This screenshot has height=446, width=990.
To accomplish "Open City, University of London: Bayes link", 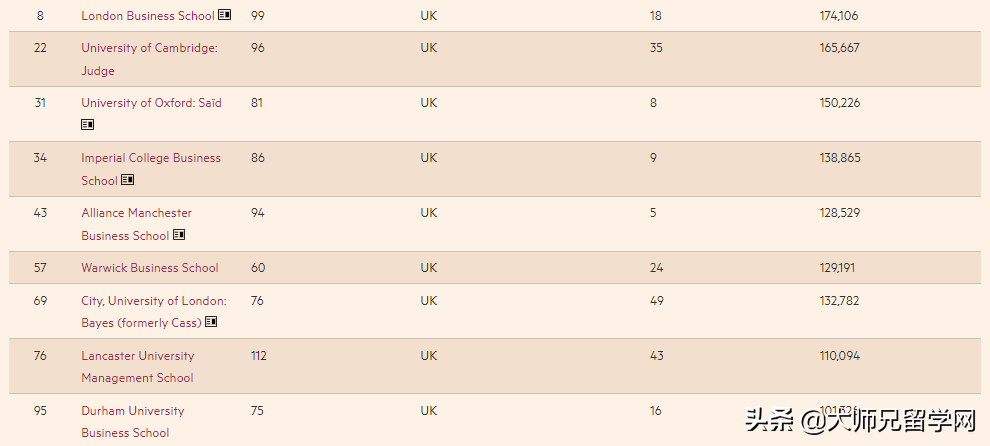I will point(153,301).
